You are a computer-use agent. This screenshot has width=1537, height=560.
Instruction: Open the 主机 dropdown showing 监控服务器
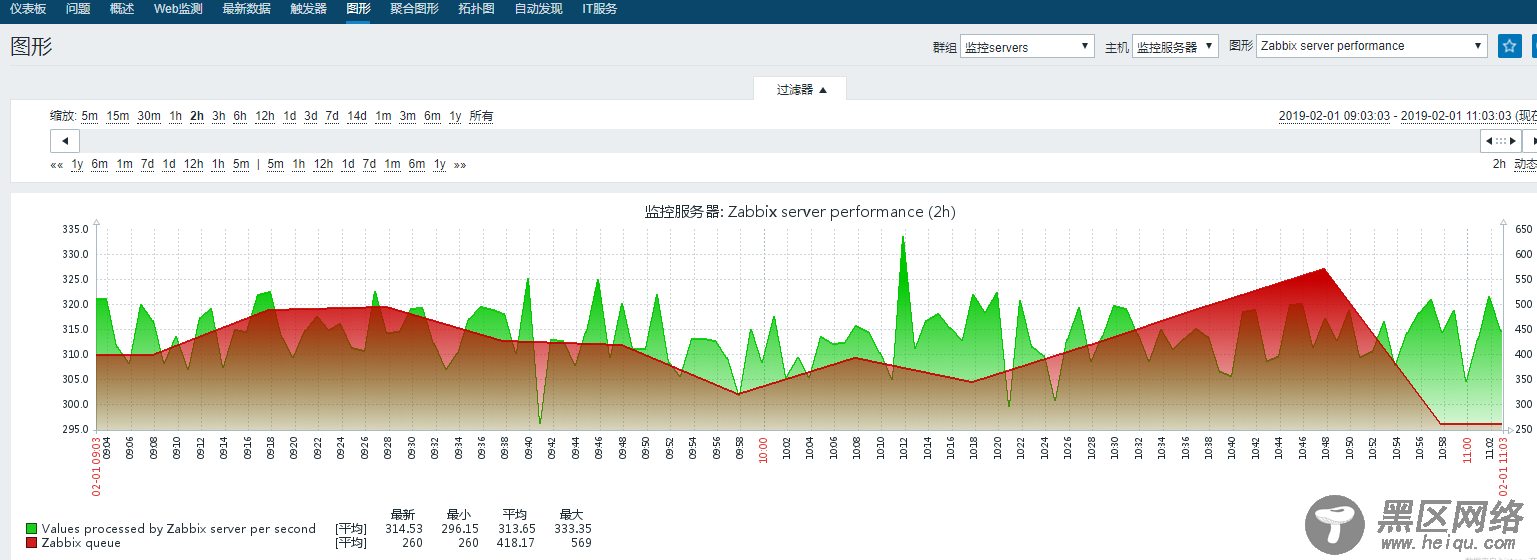[x=1175, y=46]
